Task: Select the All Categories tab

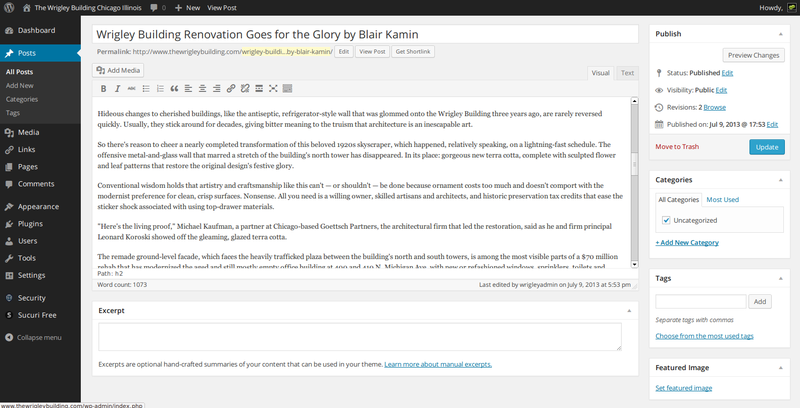Action: (x=679, y=200)
